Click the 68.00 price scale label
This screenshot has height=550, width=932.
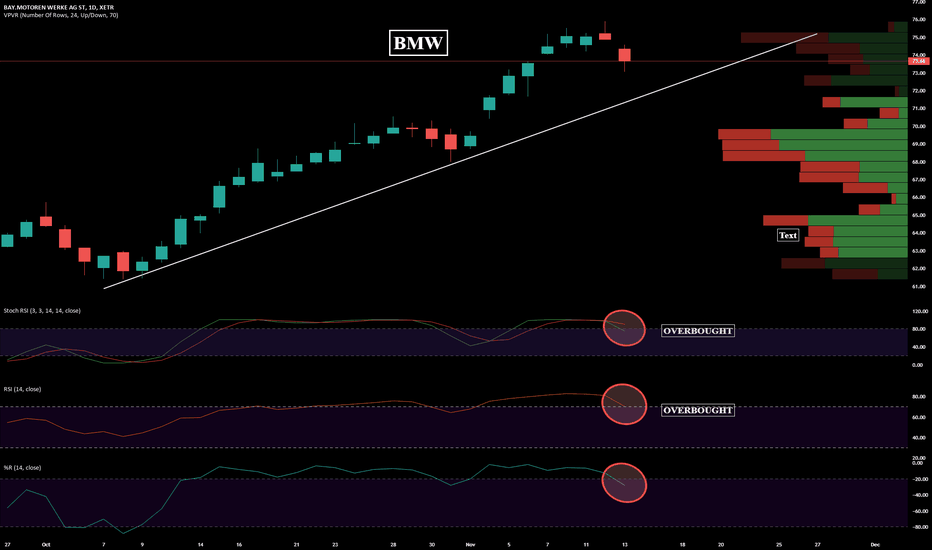(x=919, y=162)
